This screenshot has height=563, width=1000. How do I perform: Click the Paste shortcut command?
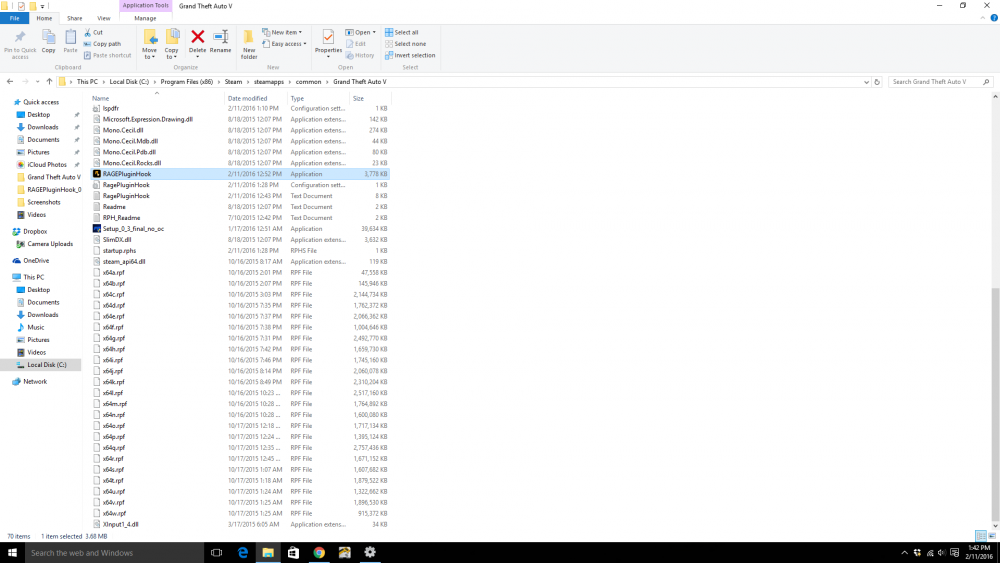[107, 55]
